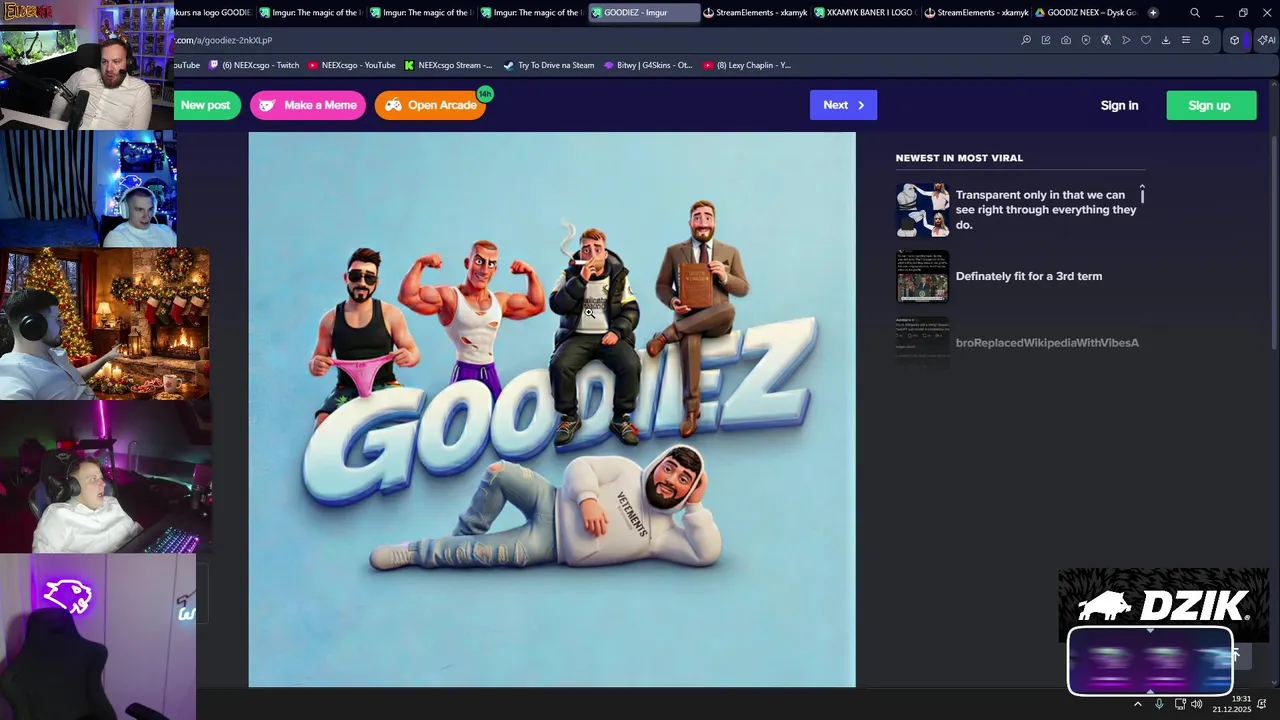Screen dimensions: 1280x720
Task: Switch to the first StreamElements - xkamyk tab
Action: point(754,13)
